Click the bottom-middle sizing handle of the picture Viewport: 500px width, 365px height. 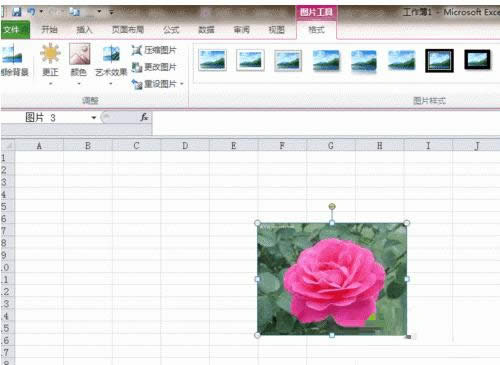point(332,335)
